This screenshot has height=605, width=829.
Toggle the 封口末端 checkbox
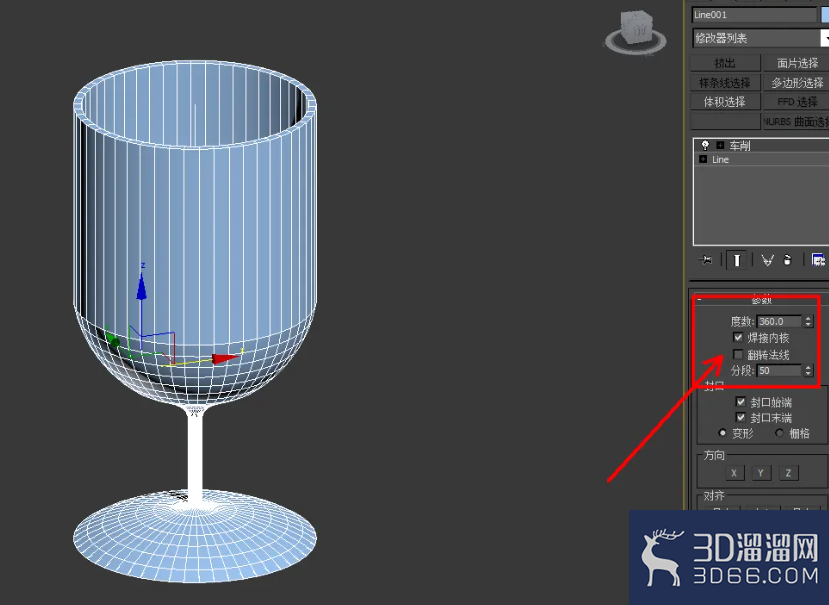click(741, 417)
